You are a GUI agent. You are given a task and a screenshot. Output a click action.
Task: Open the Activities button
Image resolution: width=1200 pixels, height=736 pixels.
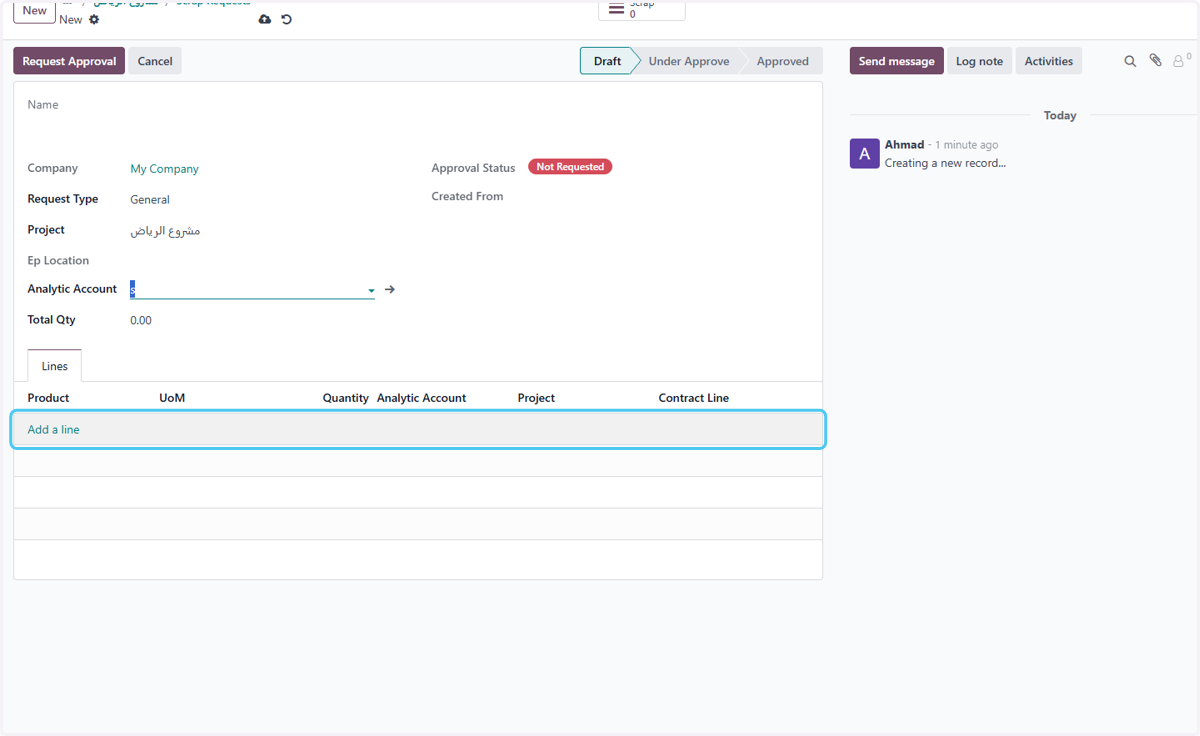[1048, 61]
